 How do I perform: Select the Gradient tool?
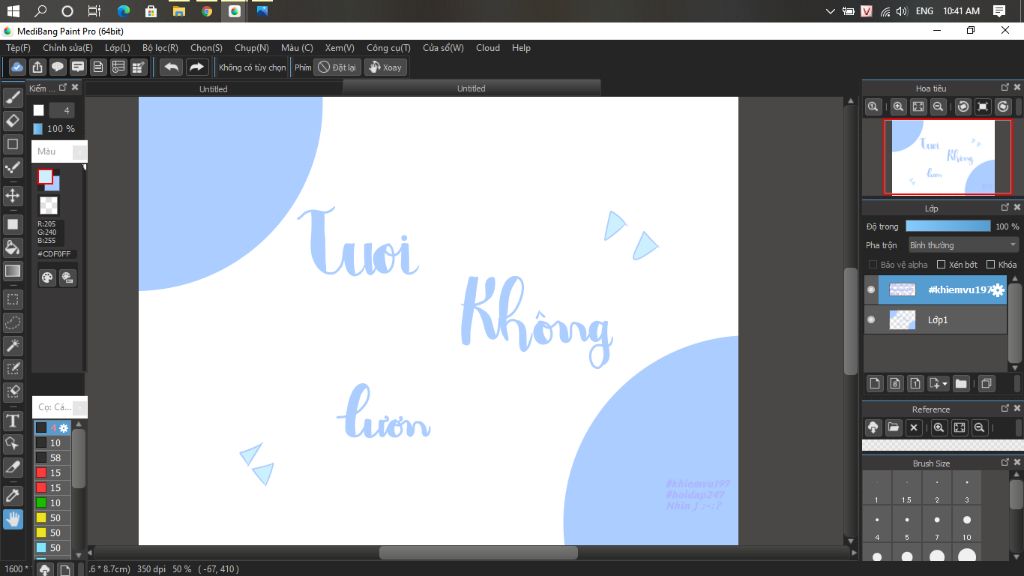pos(12,271)
